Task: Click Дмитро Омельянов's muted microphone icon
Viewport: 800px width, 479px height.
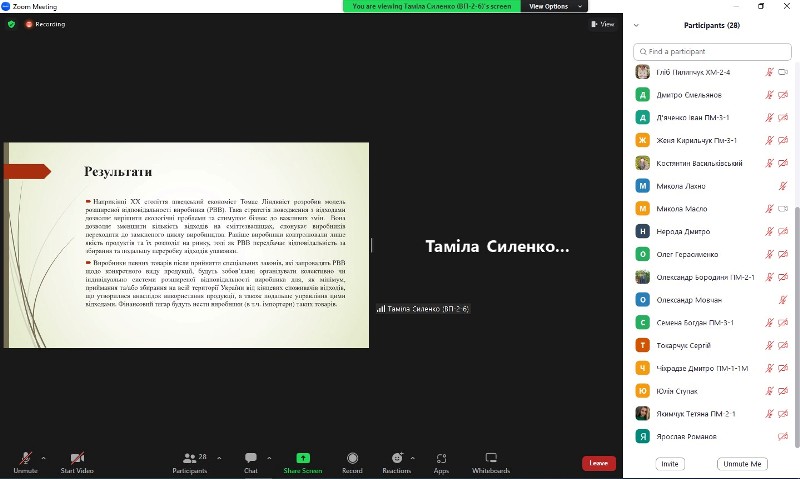Action: click(x=769, y=95)
